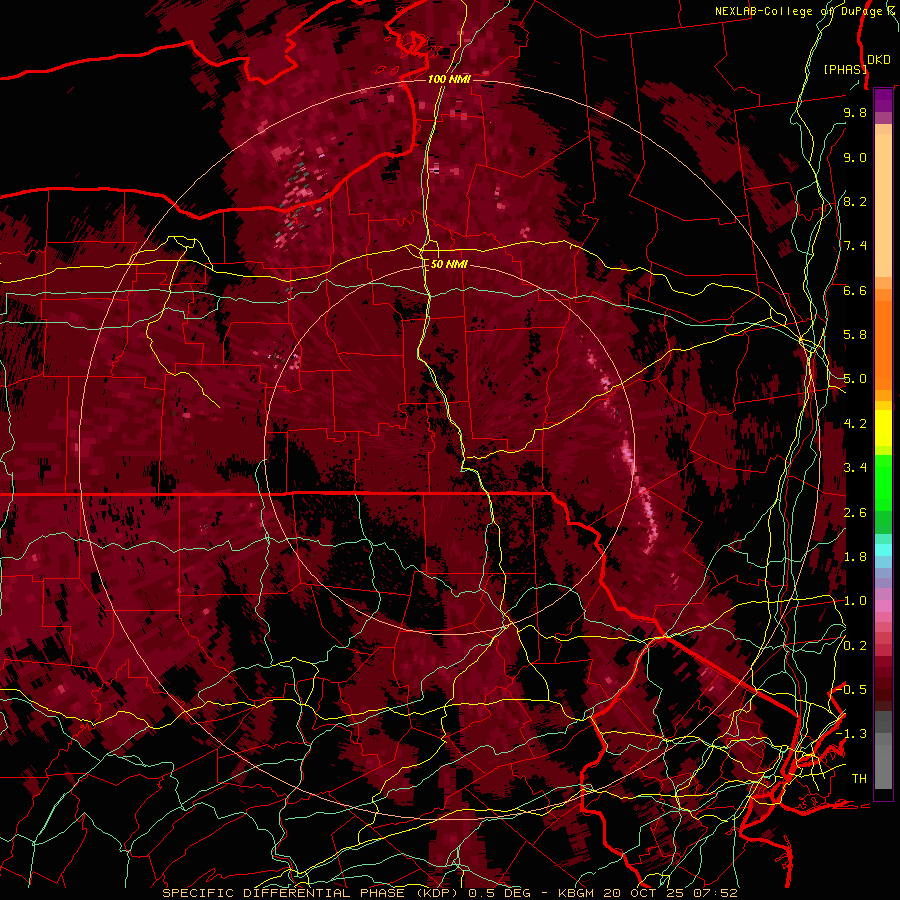Click the TH label on color scale
Image resolution: width=900 pixels, height=900 pixels.
tap(859, 779)
